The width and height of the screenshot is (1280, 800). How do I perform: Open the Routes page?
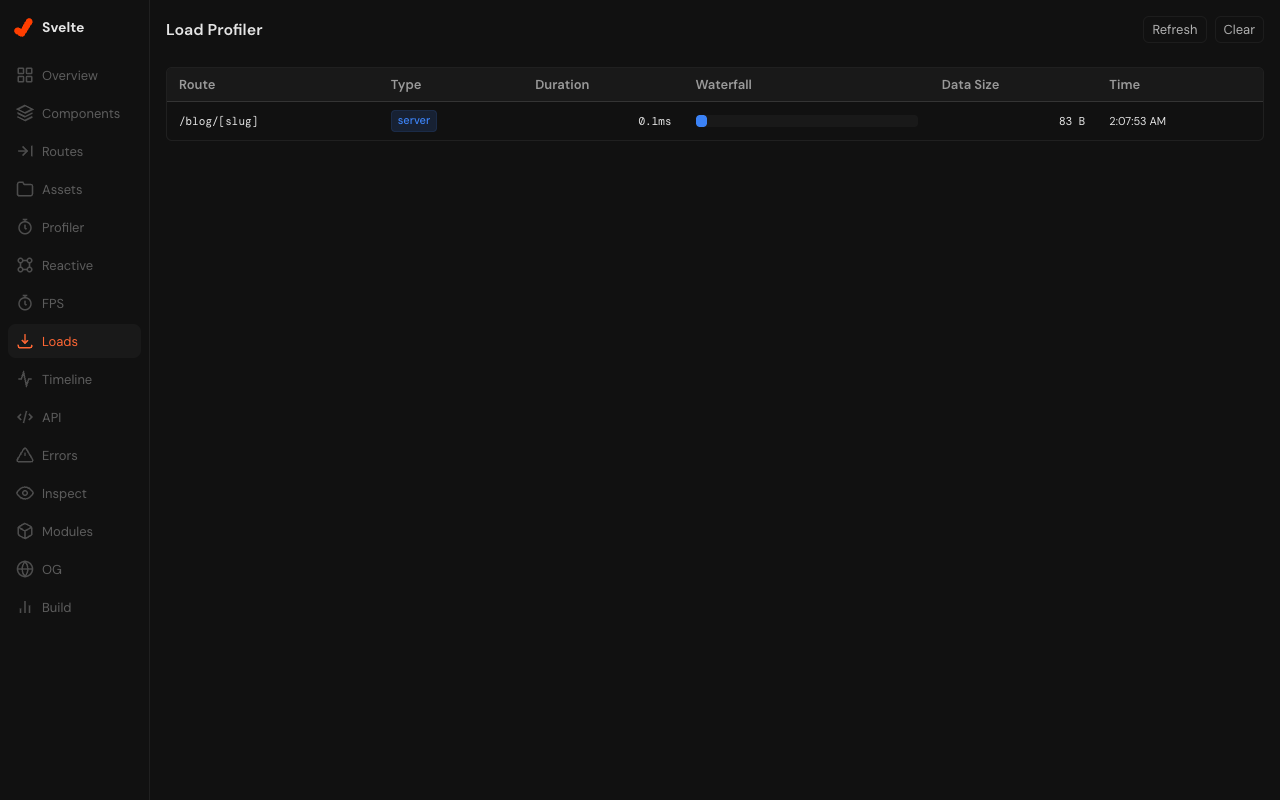pos(74,151)
